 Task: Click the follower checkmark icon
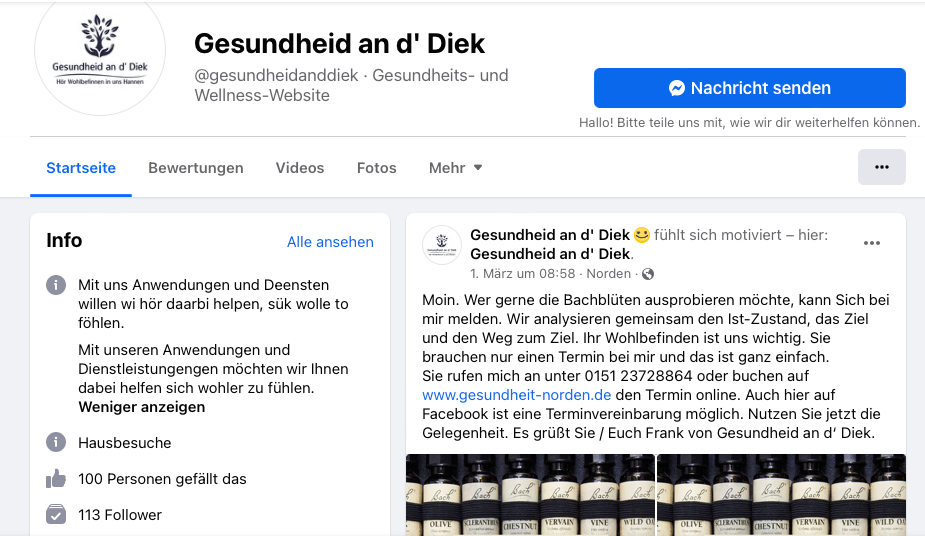pyautogui.click(x=56, y=515)
